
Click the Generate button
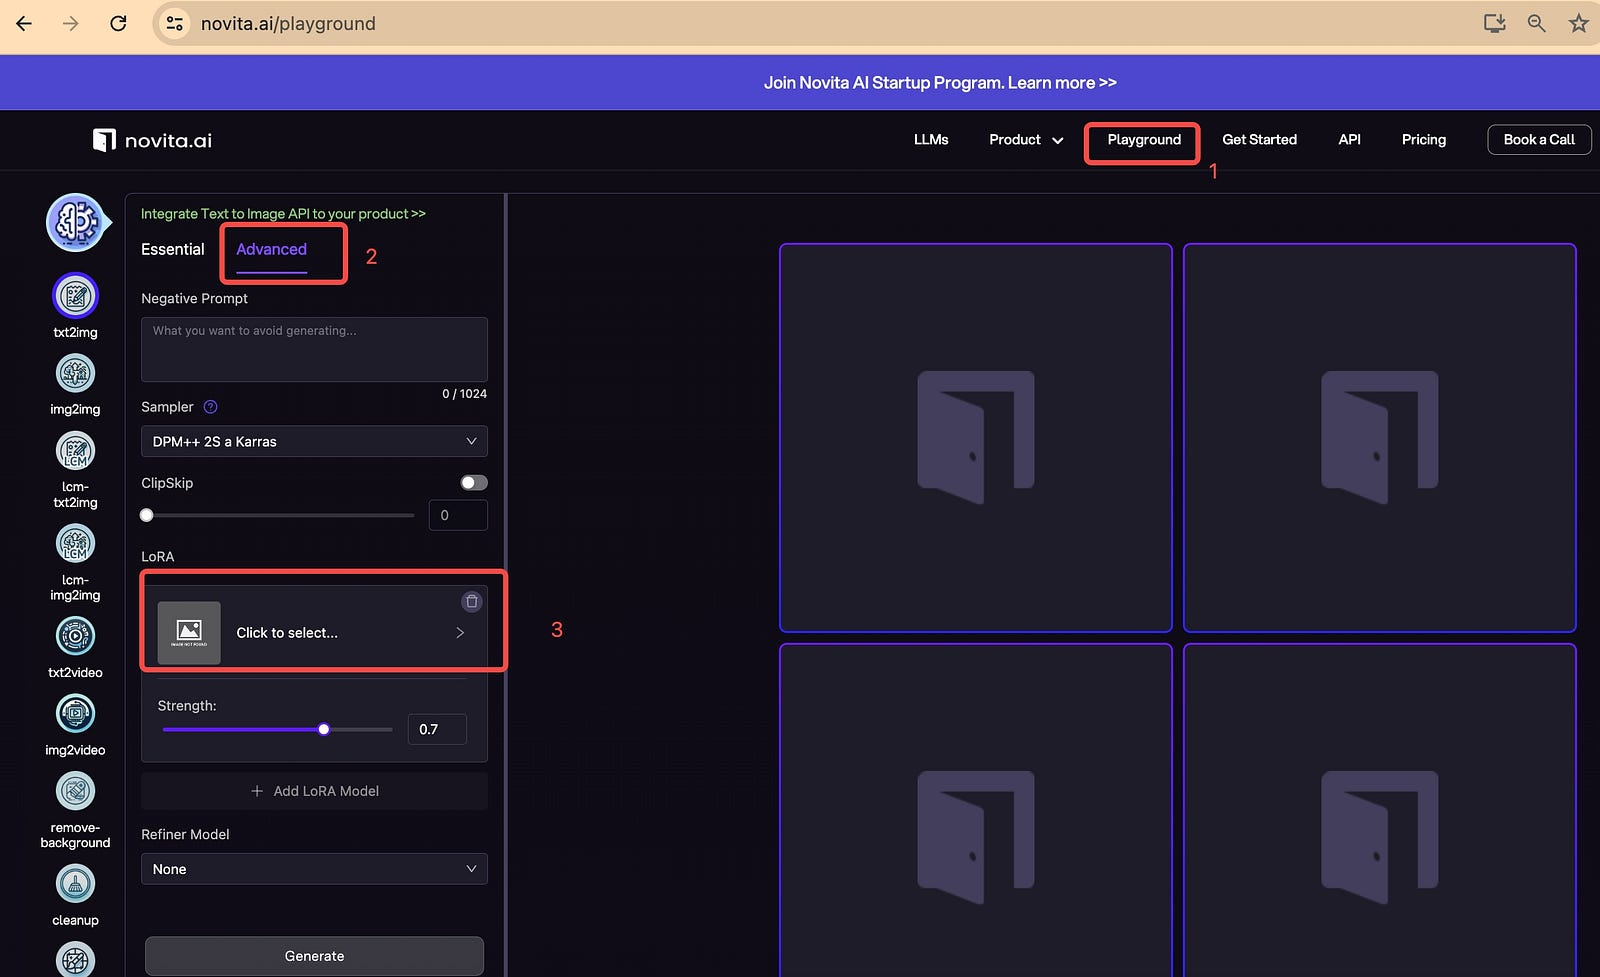pos(314,956)
